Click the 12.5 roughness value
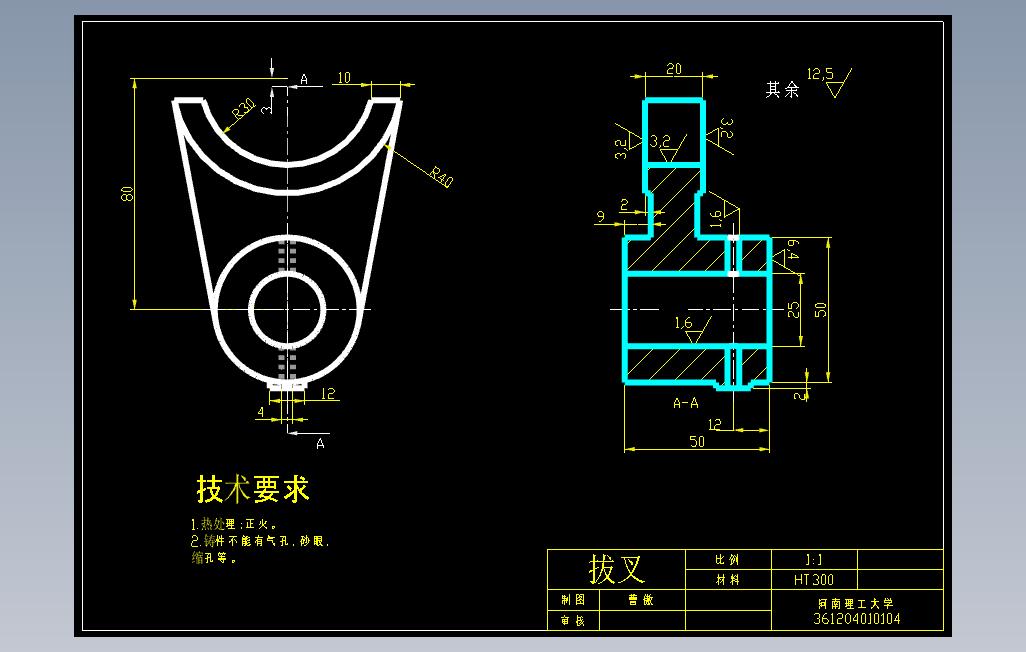Viewport: 1026px width, 652px height. click(x=820, y=74)
